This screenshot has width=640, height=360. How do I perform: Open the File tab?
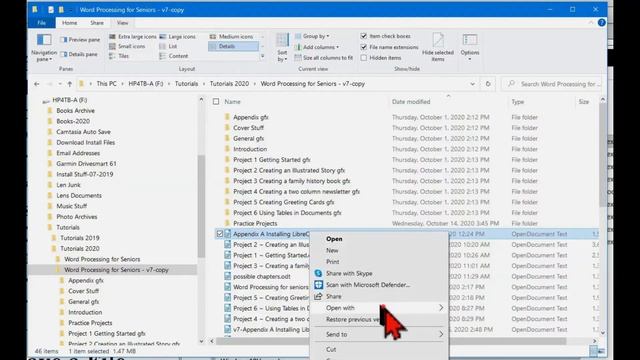[x=41, y=23]
